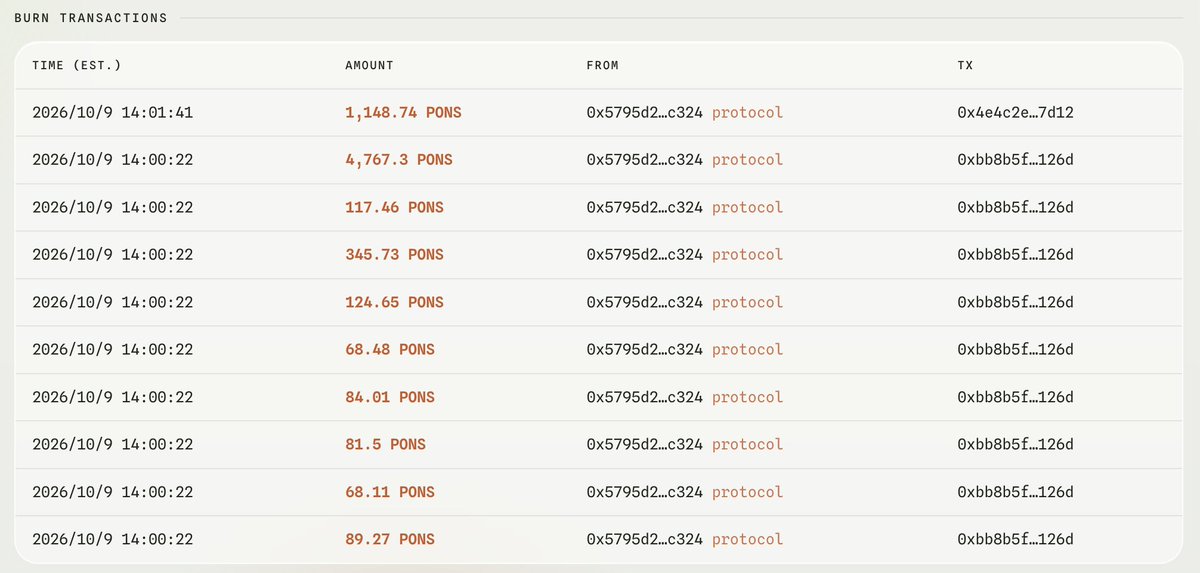The width and height of the screenshot is (1200, 573).
Task: Click the protocol tag in the 124.65 PONS row
Action: 748,302
